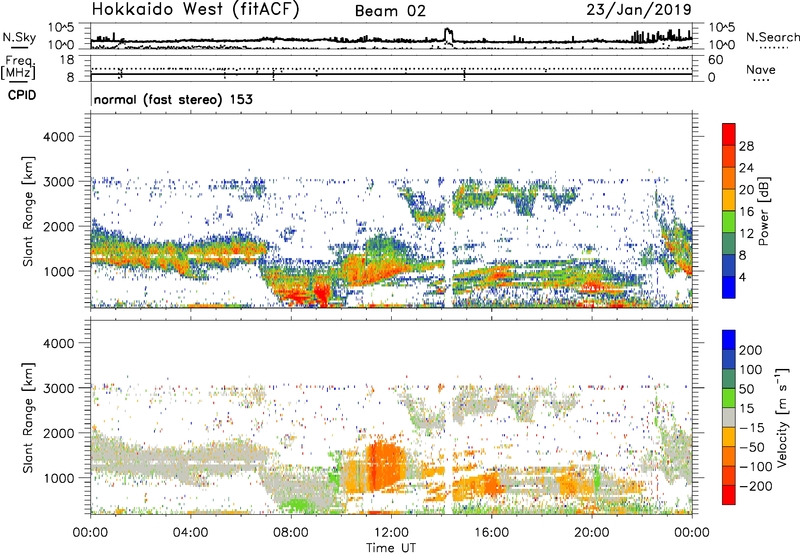Image resolution: width=800 pixels, height=554 pixels.
Task: Click the '16:00' time axis tick
Action: pos(491,533)
